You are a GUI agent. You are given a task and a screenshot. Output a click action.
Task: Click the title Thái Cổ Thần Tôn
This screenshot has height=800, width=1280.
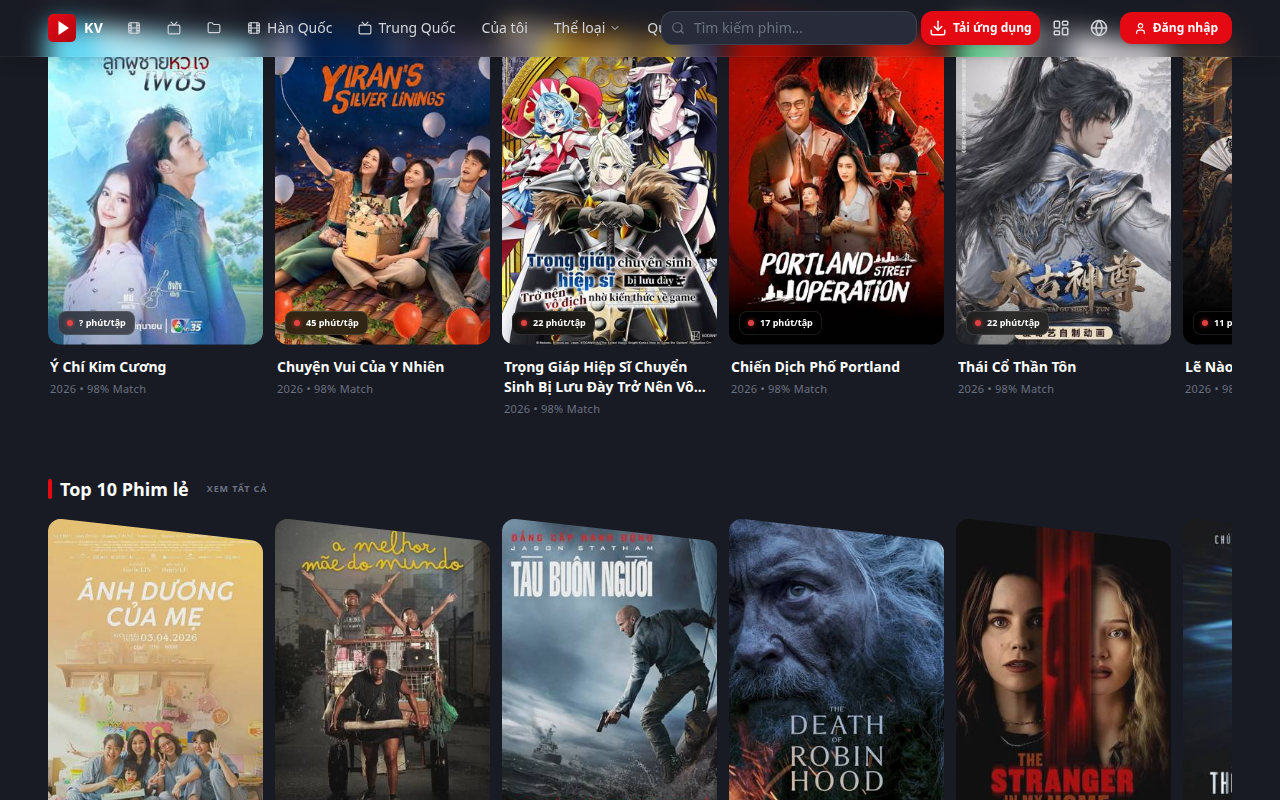[1017, 367]
